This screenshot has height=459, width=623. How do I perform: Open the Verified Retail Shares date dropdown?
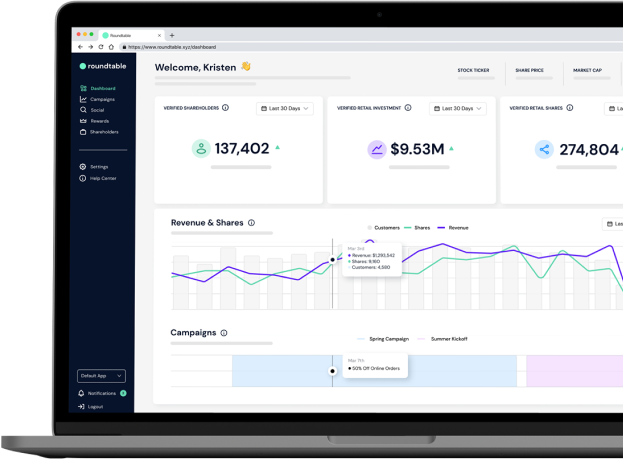pos(613,108)
